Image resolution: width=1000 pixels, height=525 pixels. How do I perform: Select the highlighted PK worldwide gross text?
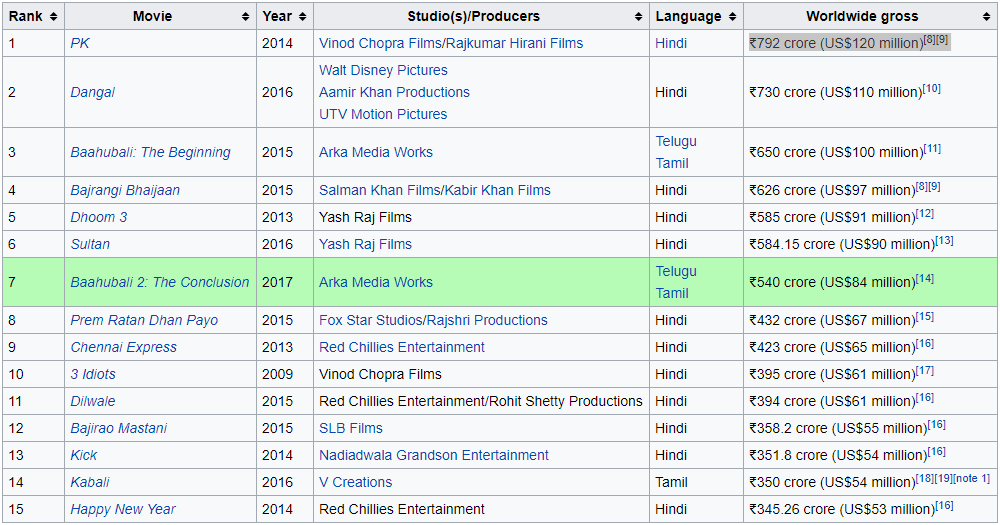(x=835, y=43)
